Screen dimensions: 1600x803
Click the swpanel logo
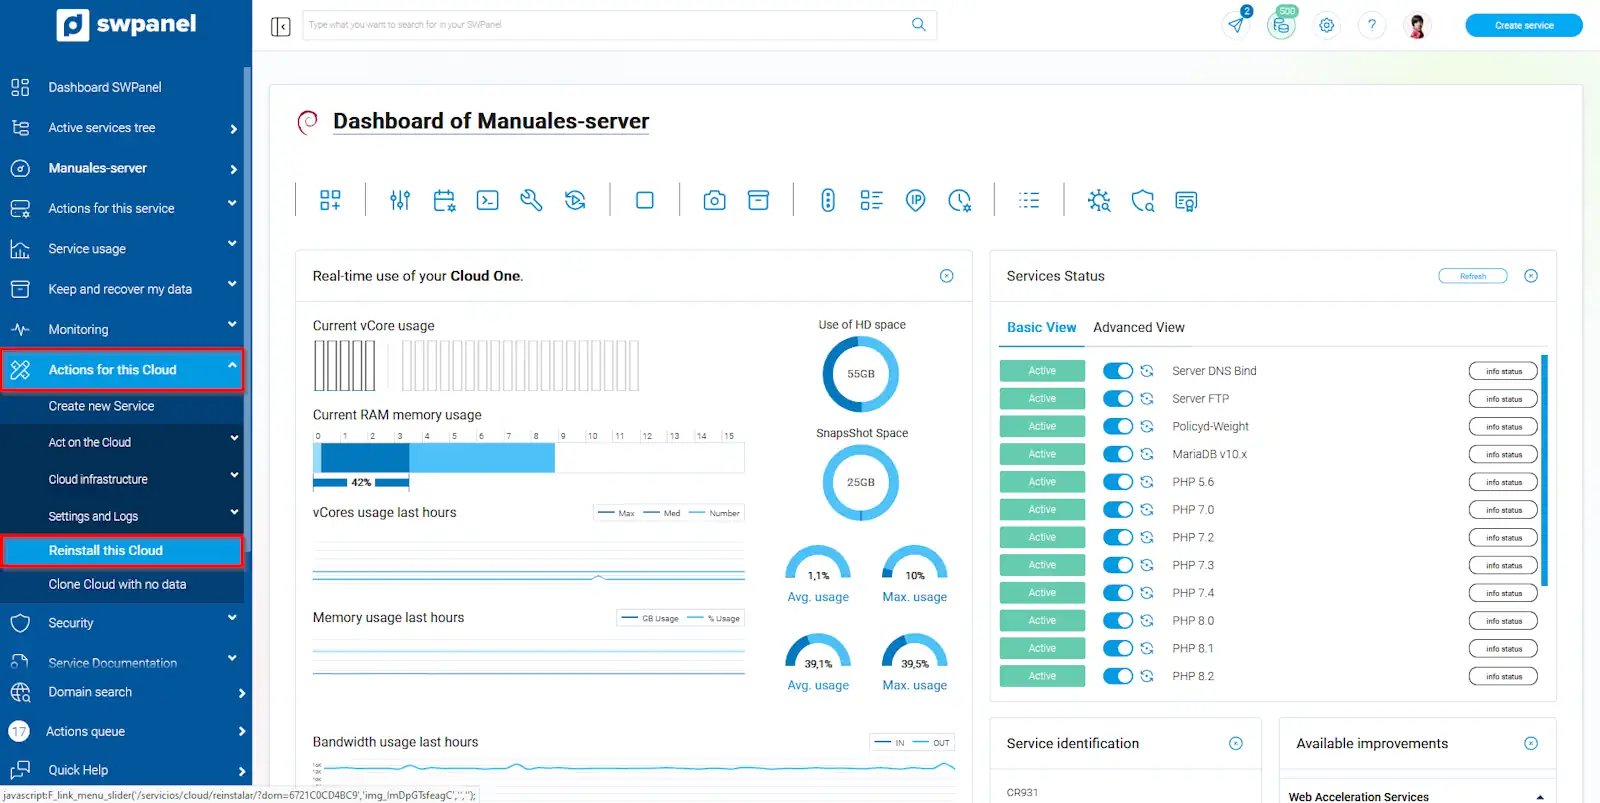126,25
